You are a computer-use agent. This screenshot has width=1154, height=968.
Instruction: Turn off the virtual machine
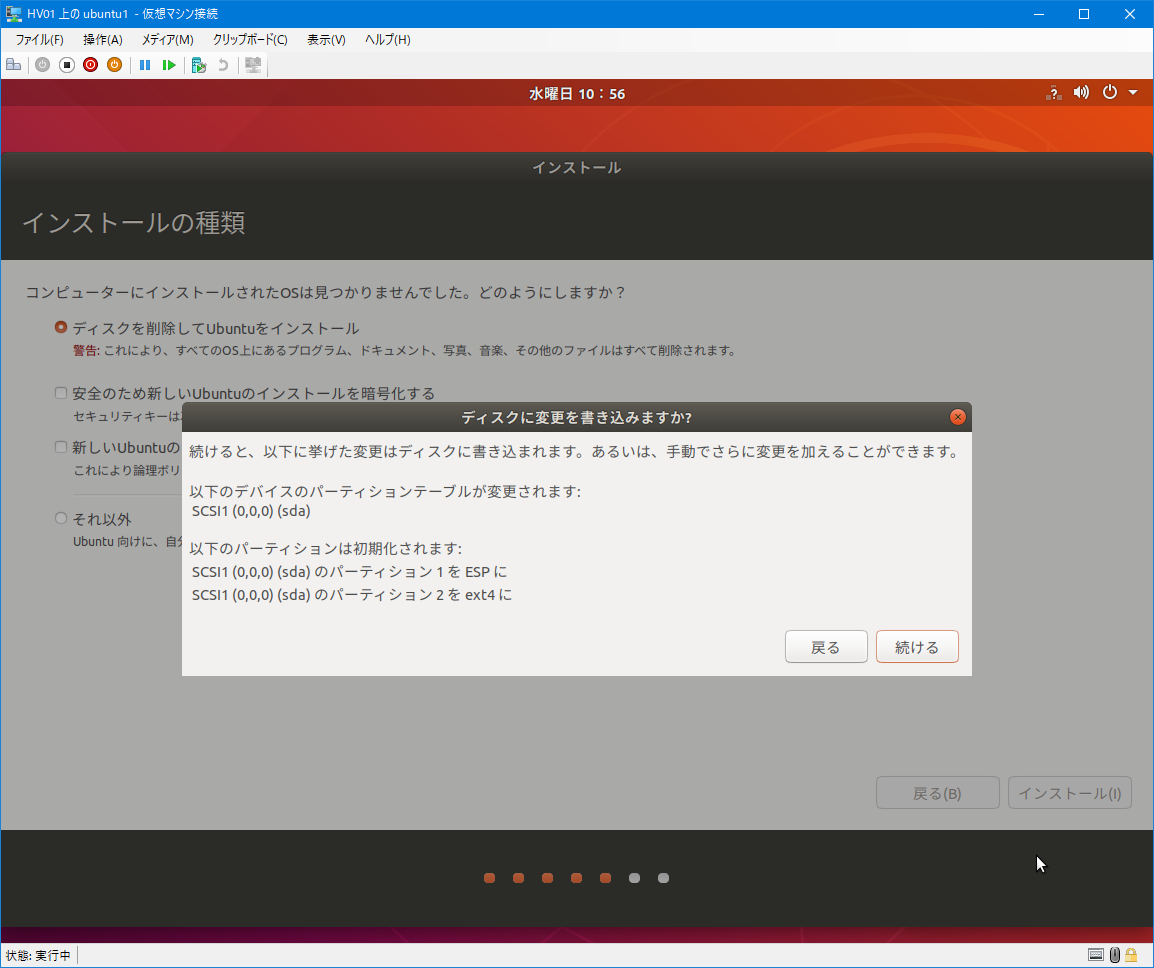click(66, 64)
